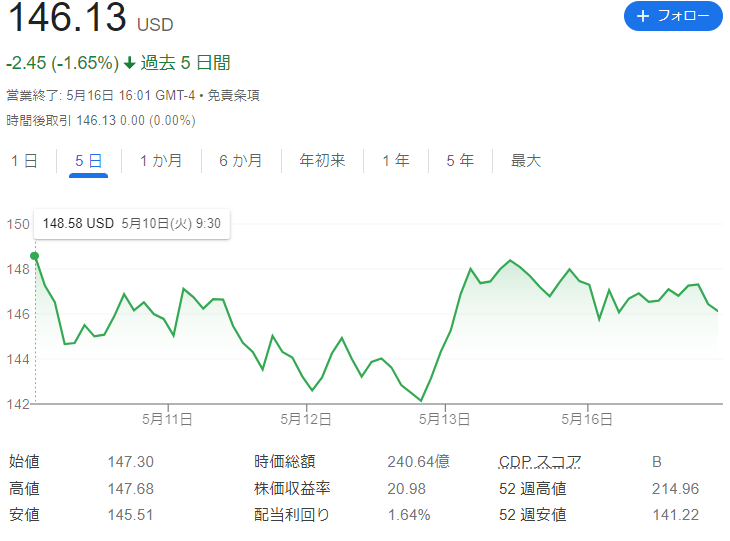Click the 148.58 USD chart tooltip
The image size is (730, 541).
[x=132, y=224]
